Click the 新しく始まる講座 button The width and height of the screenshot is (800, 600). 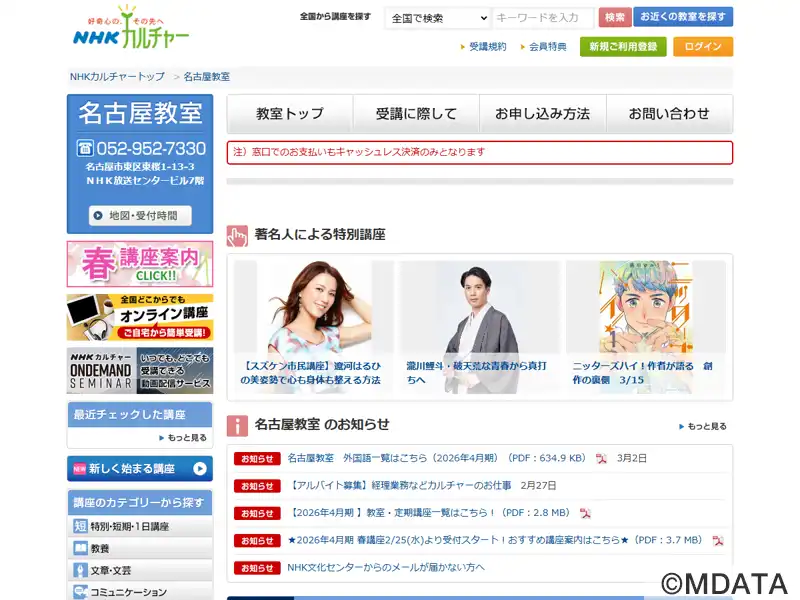coord(140,468)
